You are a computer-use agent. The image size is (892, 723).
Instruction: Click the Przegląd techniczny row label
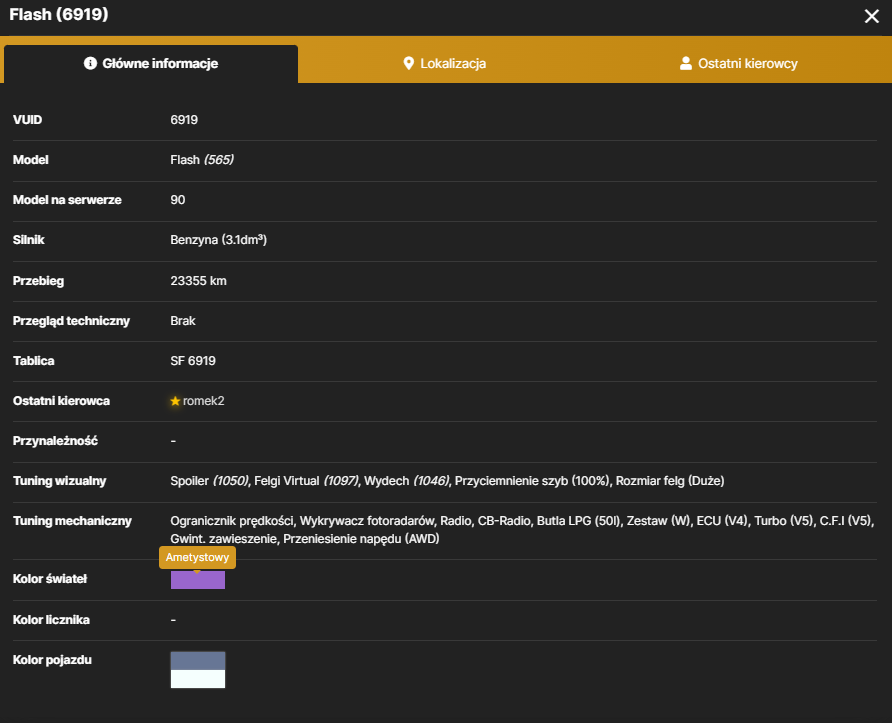[x=71, y=321]
